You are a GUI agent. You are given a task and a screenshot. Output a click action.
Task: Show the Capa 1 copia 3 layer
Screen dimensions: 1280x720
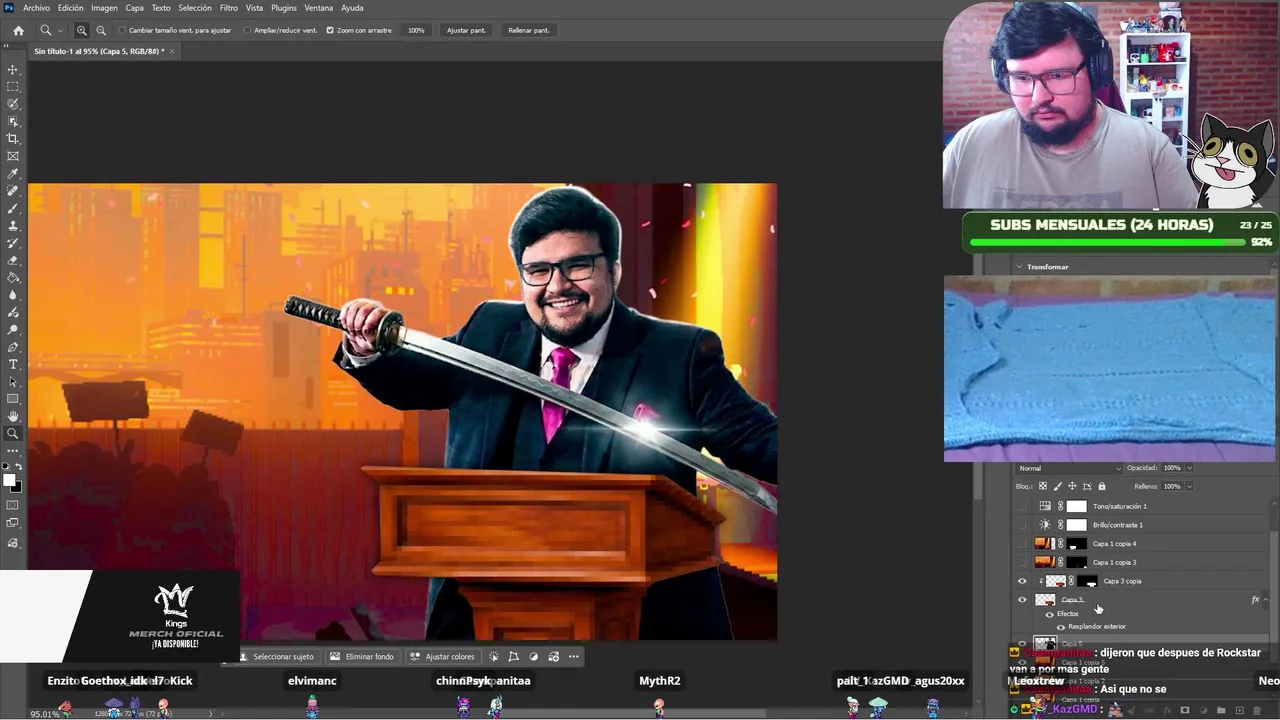pos(1022,562)
